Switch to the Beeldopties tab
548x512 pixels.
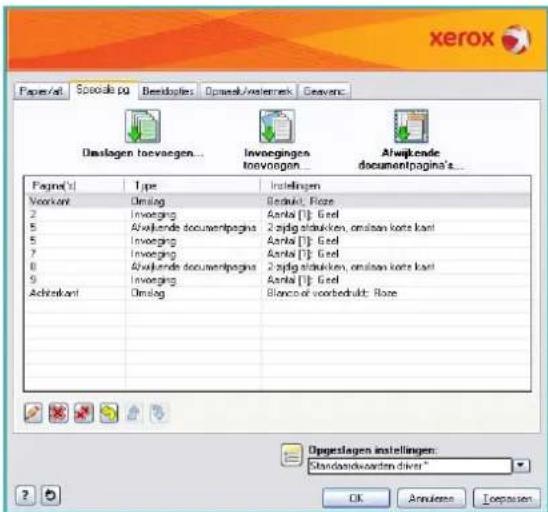tap(168, 91)
